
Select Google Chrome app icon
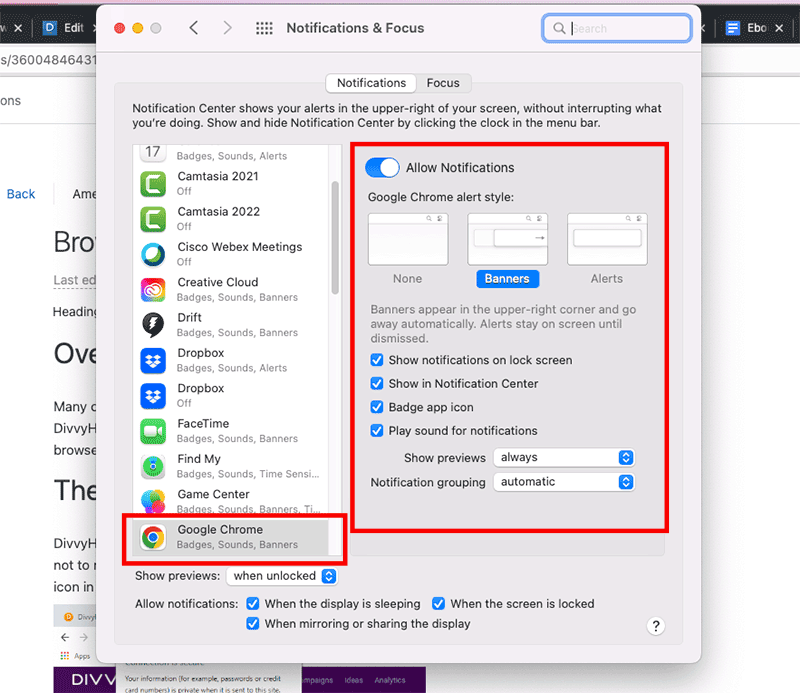click(153, 537)
